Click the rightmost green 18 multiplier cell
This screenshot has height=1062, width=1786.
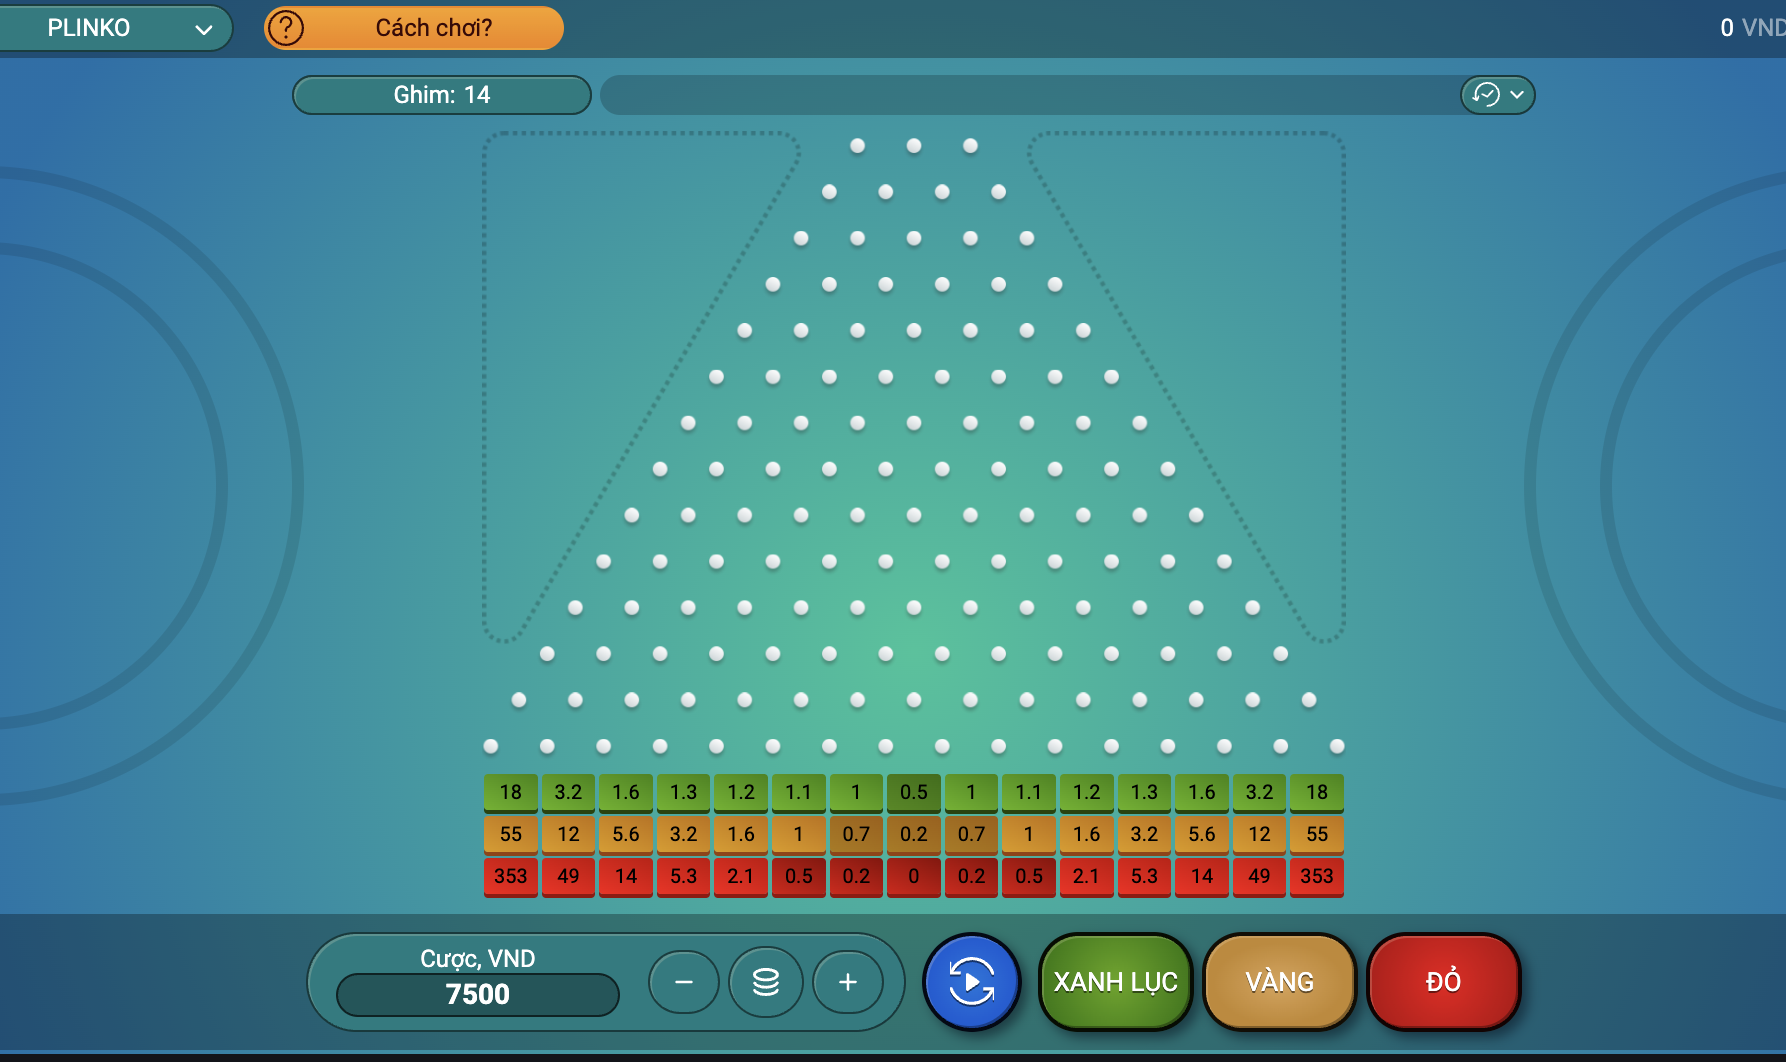pyautogui.click(x=1317, y=792)
